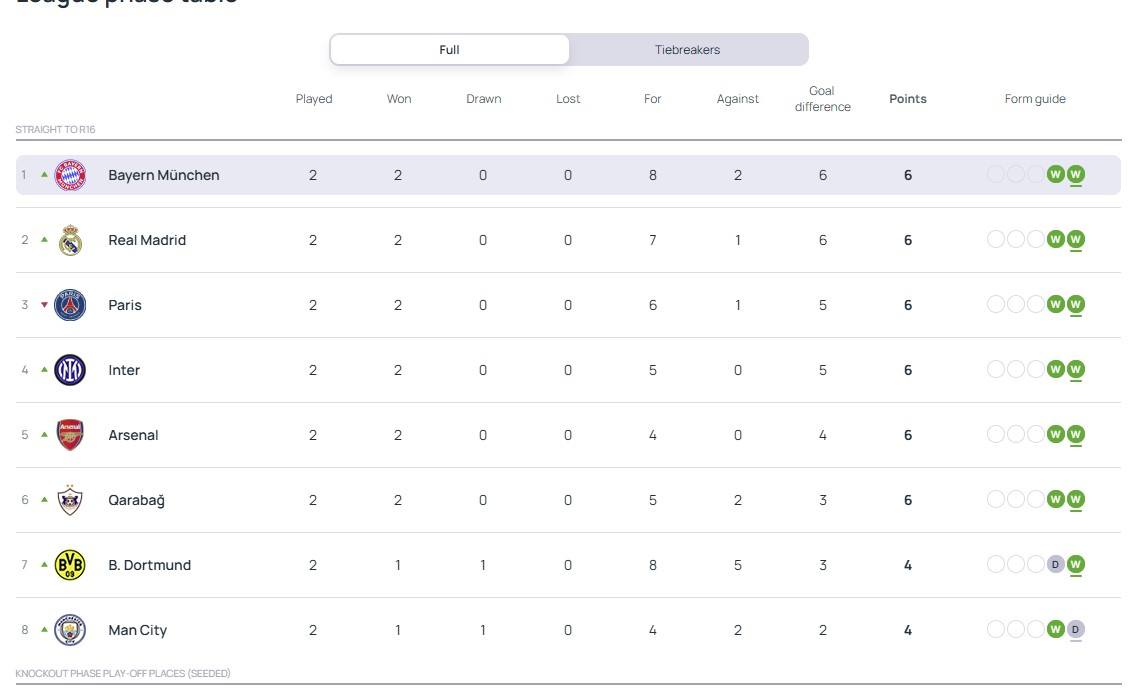Open the Bayern München team link
The height and width of the screenshot is (690, 1129).
(x=163, y=175)
